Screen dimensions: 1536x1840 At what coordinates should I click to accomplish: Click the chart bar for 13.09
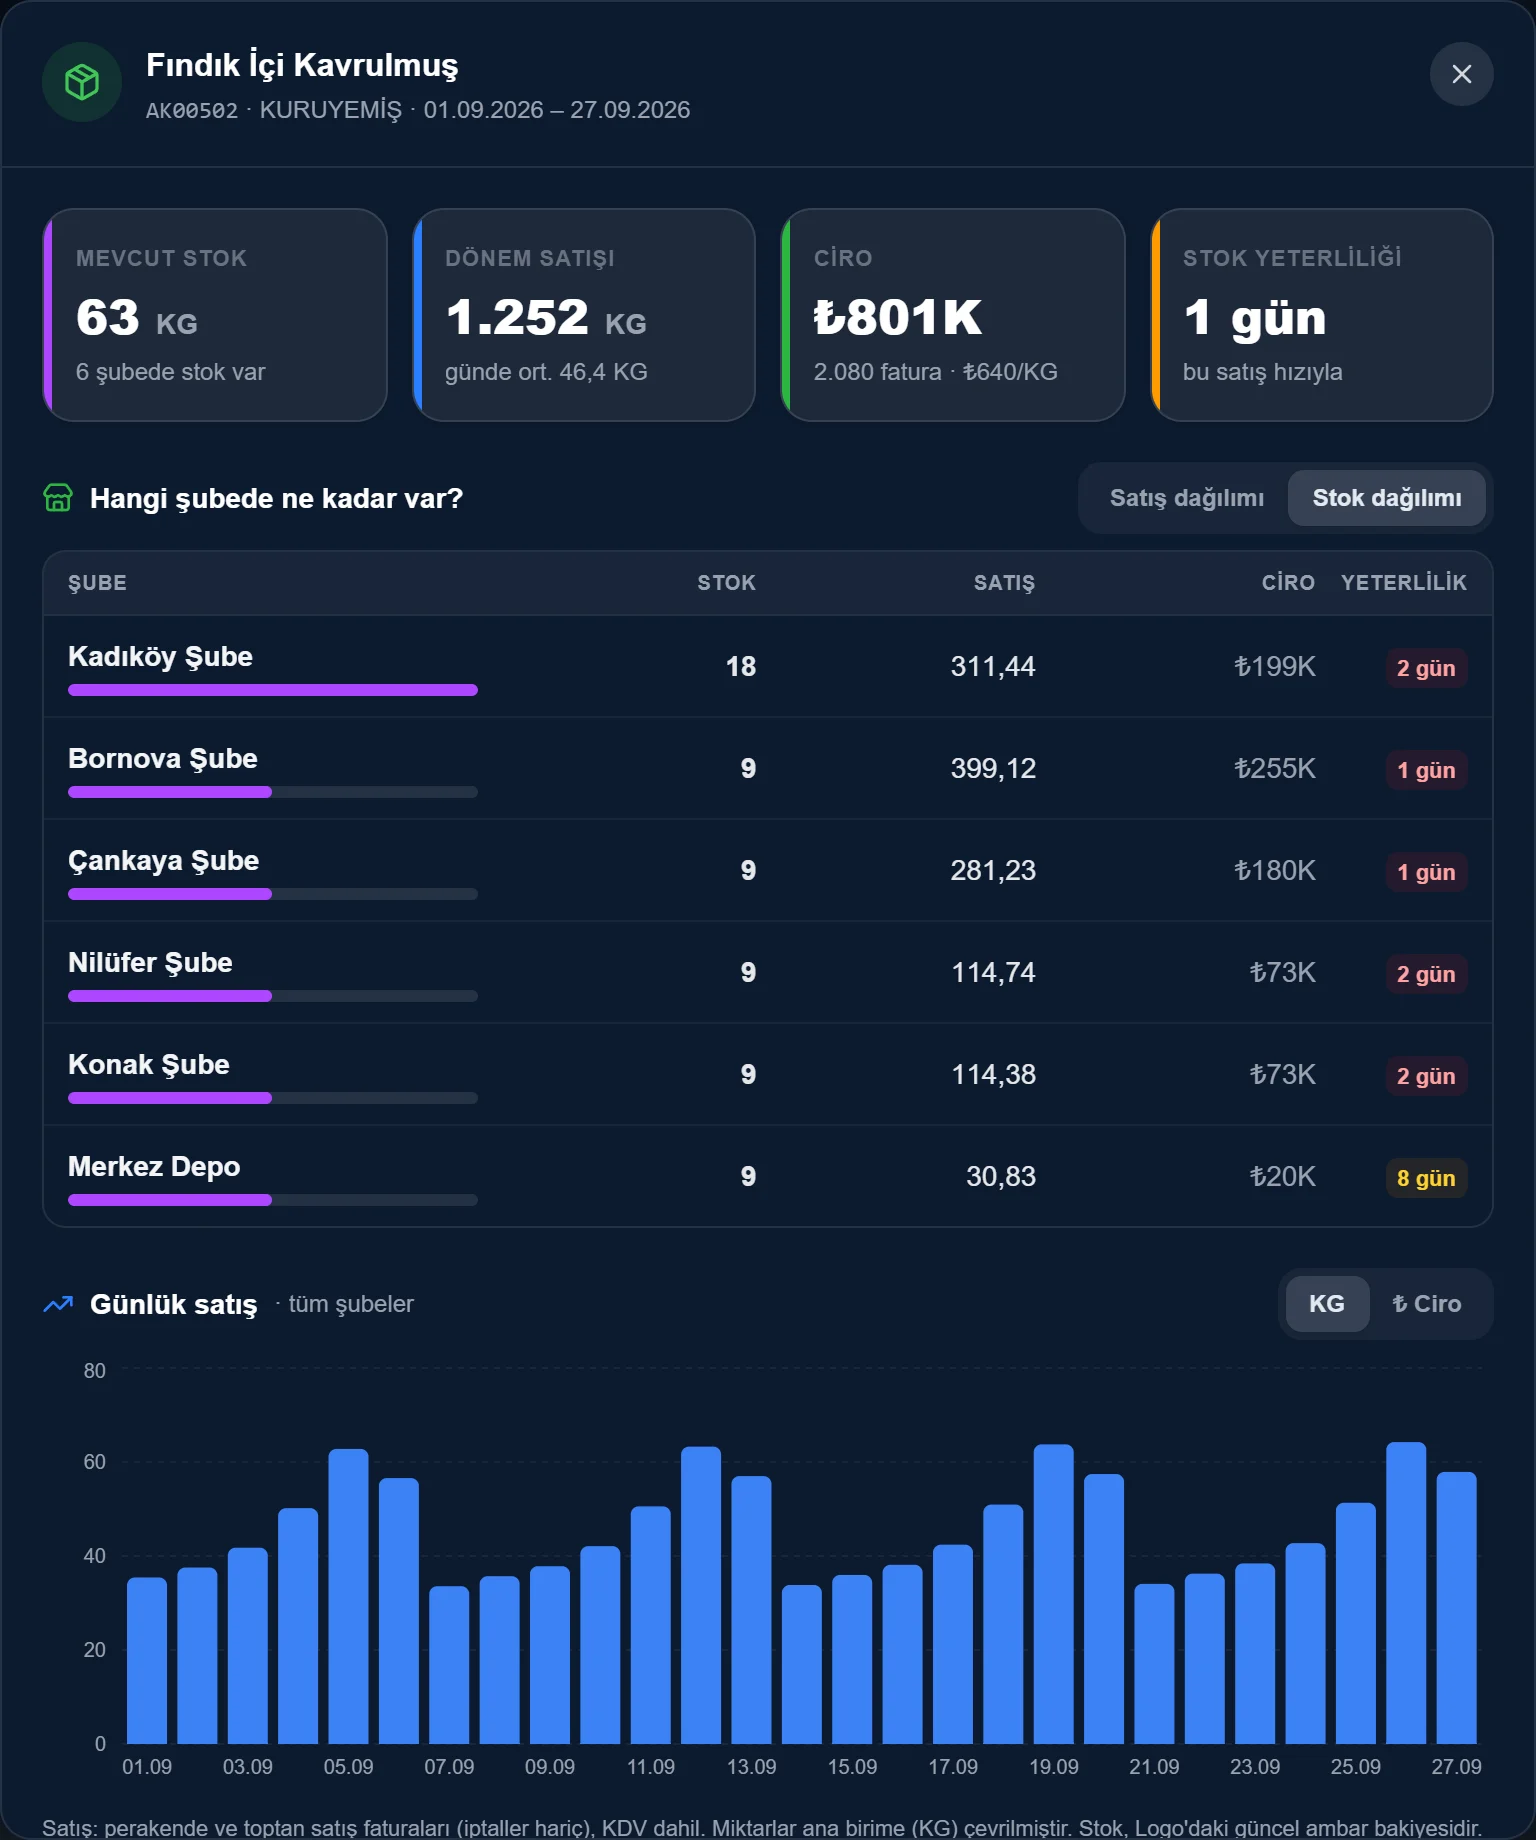[x=751, y=1610]
